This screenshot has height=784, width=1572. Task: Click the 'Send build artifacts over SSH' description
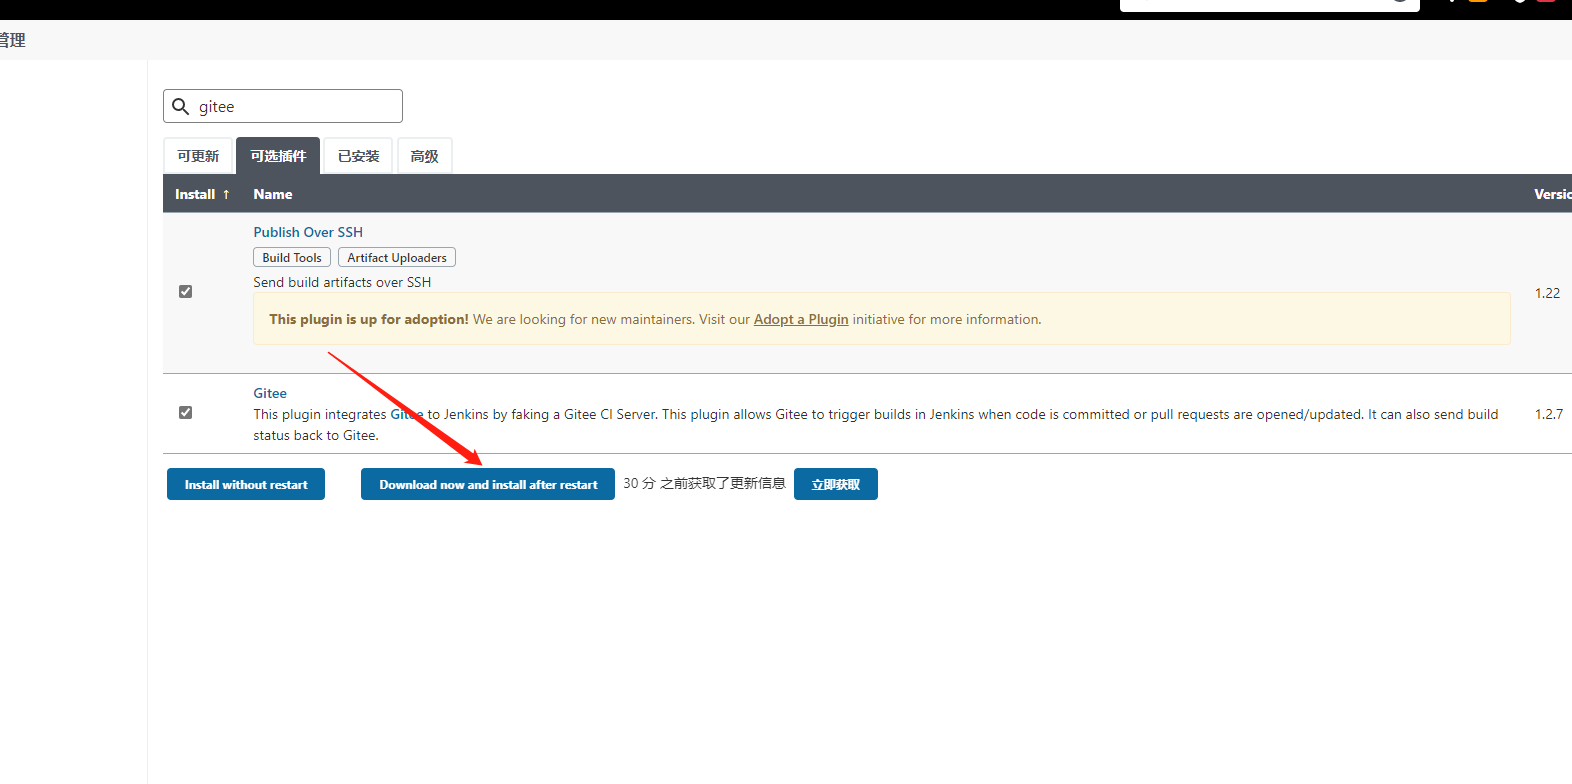pyautogui.click(x=342, y=282)
